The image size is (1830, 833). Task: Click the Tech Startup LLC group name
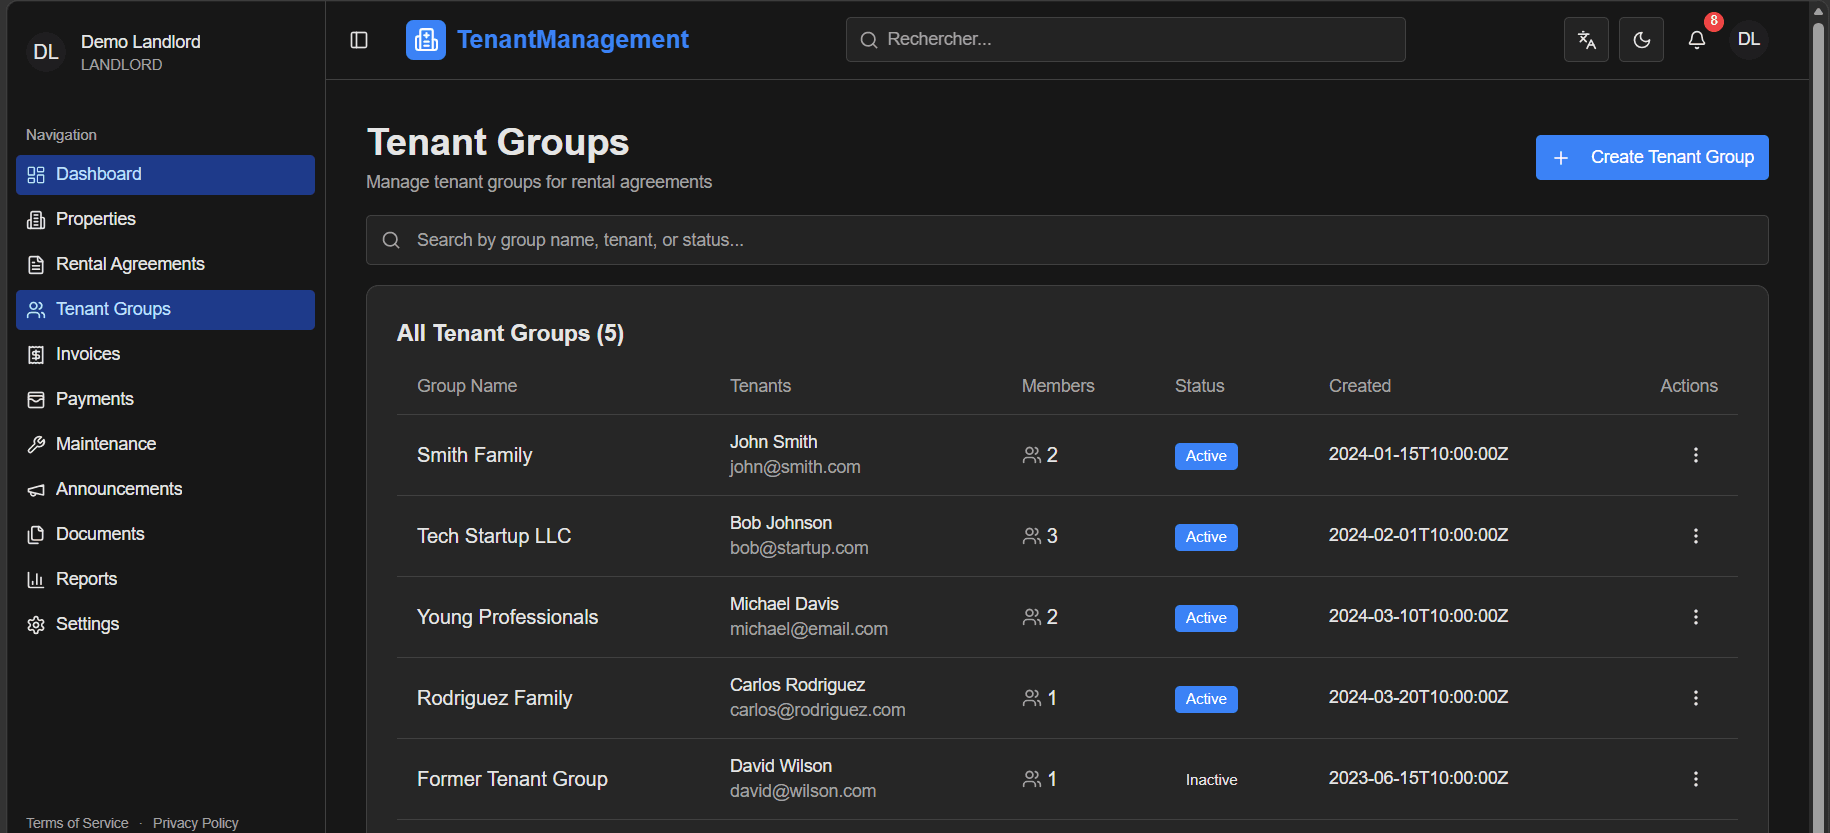[494, 536]
